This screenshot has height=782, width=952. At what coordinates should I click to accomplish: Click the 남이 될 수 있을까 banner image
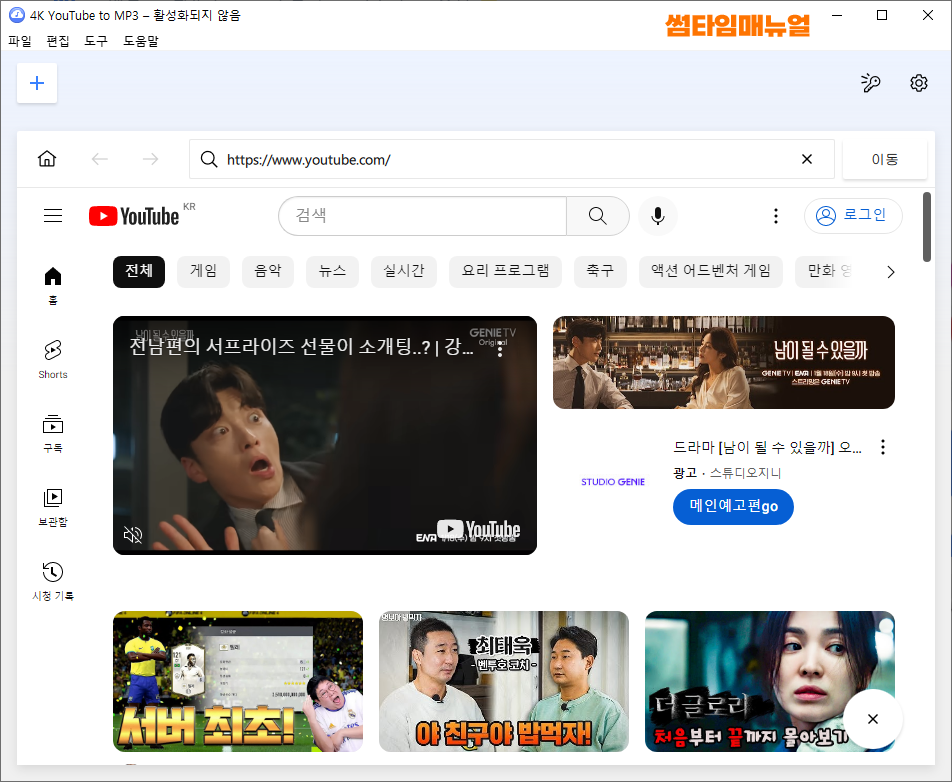point(724,362)
